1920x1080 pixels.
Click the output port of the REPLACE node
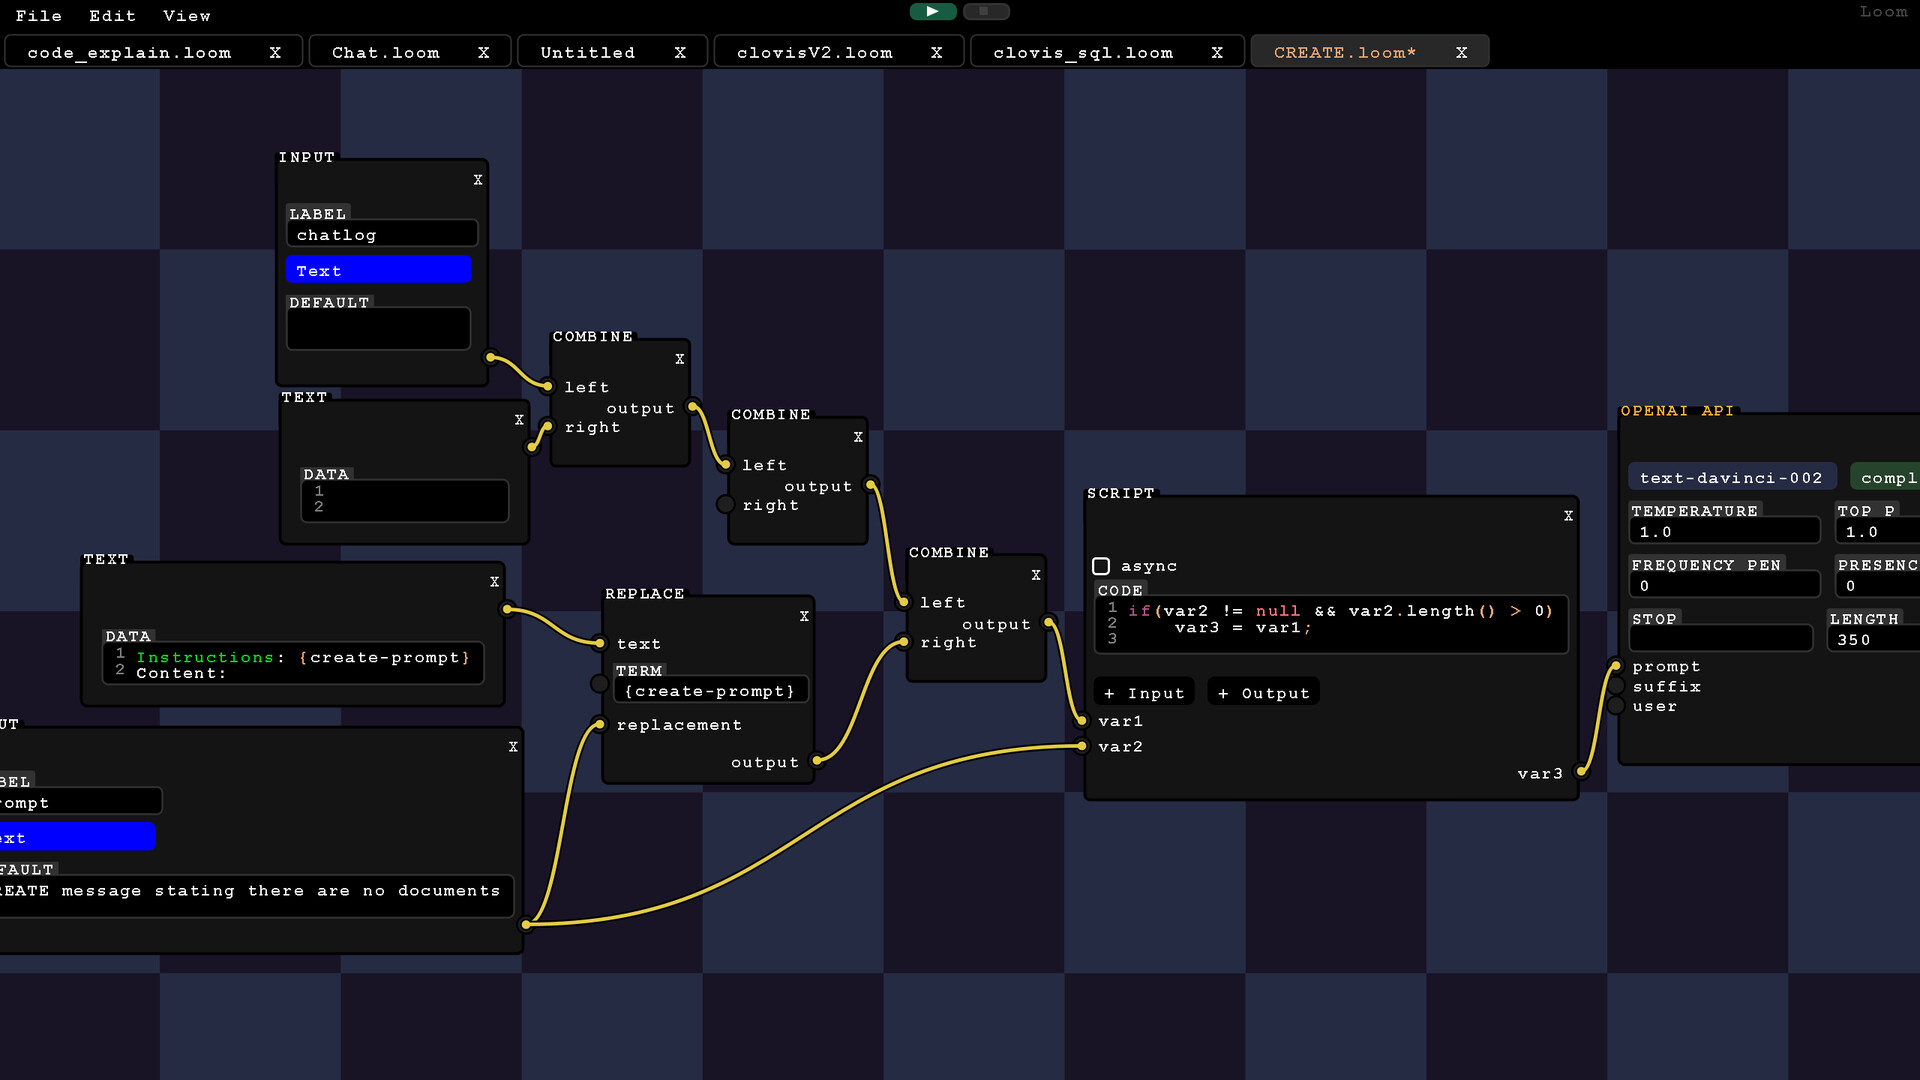818,761
